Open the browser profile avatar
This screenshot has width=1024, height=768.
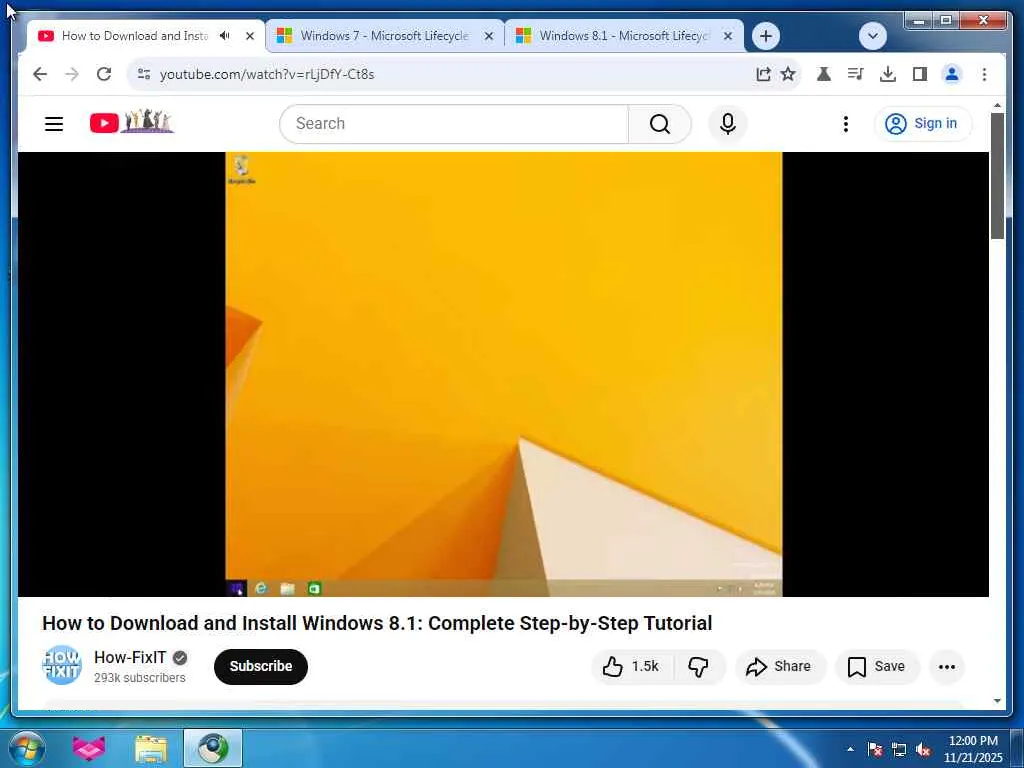(x=952, y=74)
